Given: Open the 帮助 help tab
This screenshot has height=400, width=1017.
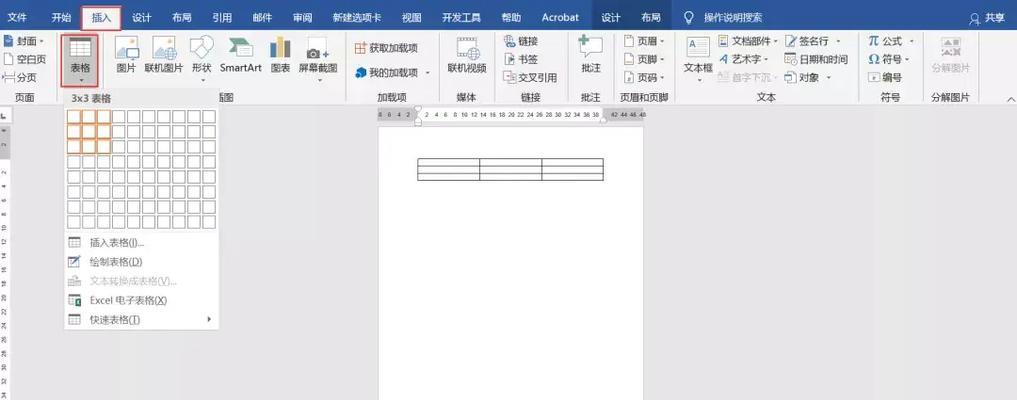Looking at the screenshot, I should (511, 18).
